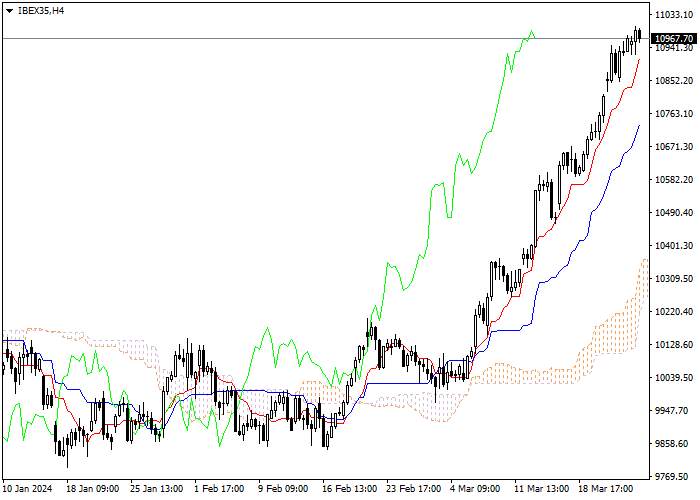Select the current price label 10967.70

(x=674, y=39)
